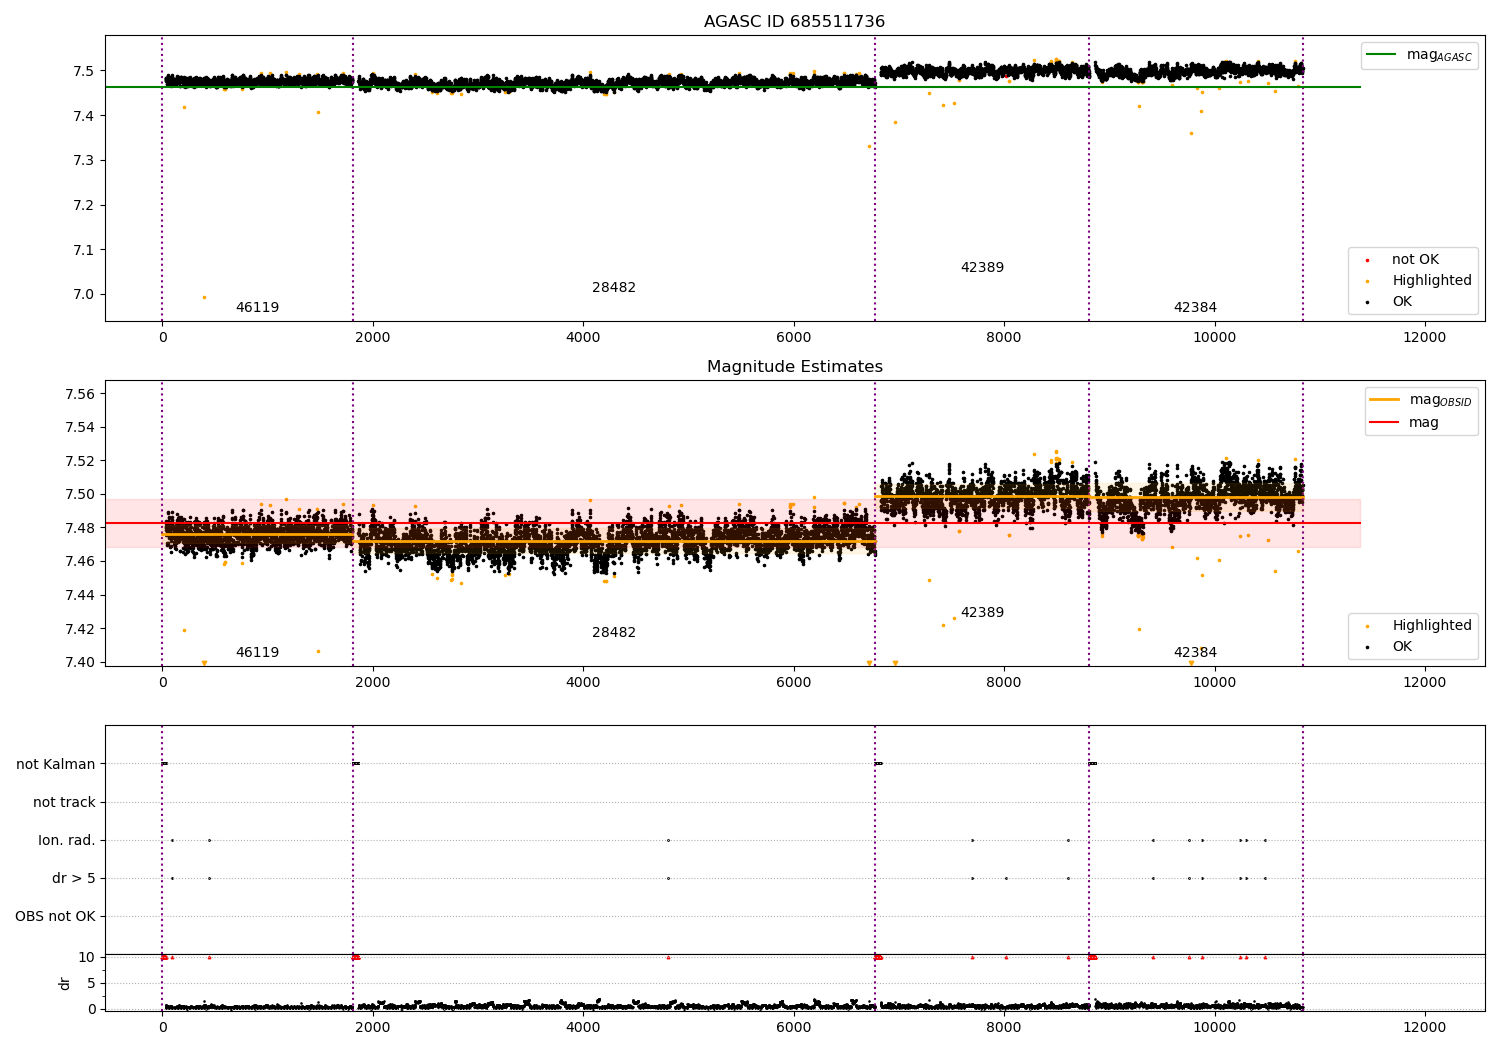Screen dimensions: 1500x1050
Task: Select the red 'mag' legend label
Action: (x=1424, y=423)
